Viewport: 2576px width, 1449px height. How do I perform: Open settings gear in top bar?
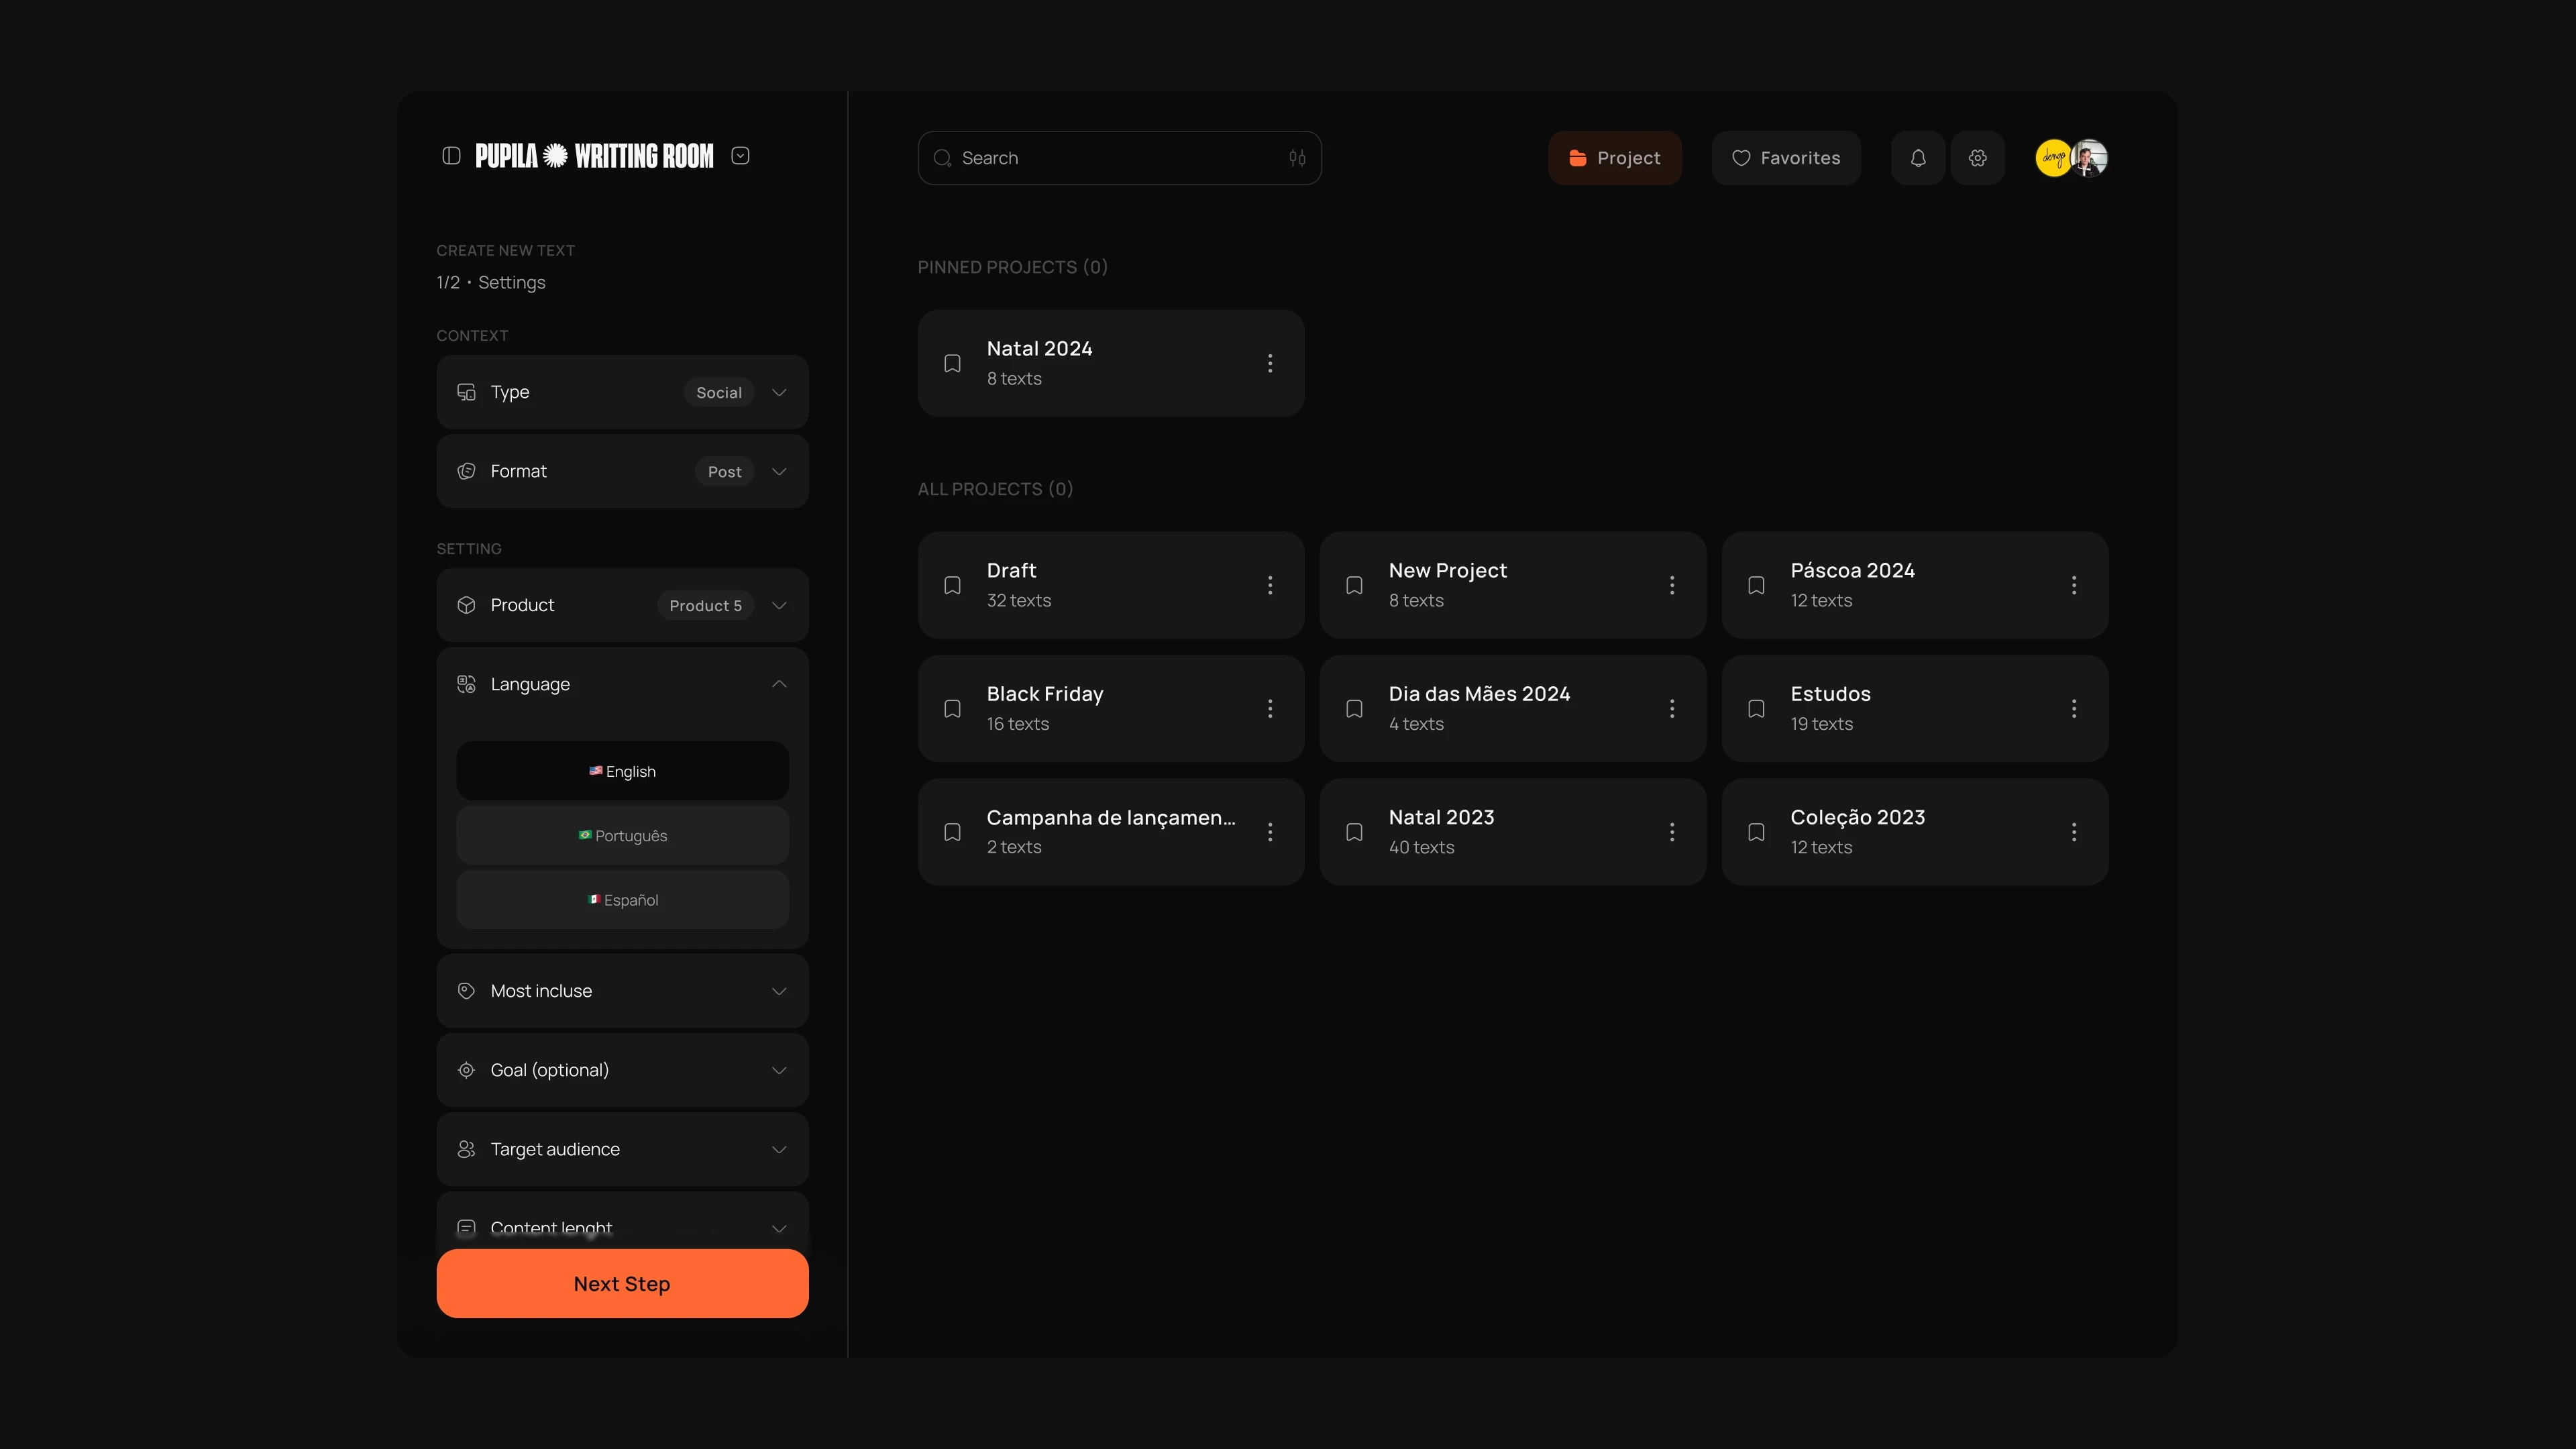1977,158
